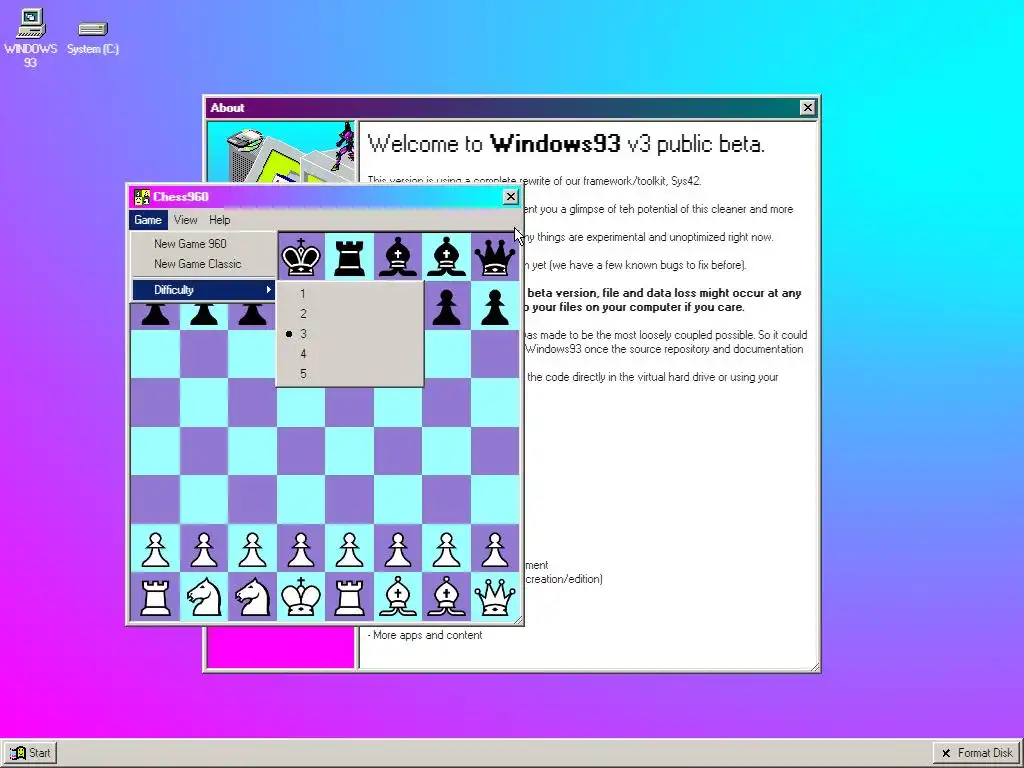Screen dimensions: 1024x768
Task: Open the Help menu
Action: [219, 220]
